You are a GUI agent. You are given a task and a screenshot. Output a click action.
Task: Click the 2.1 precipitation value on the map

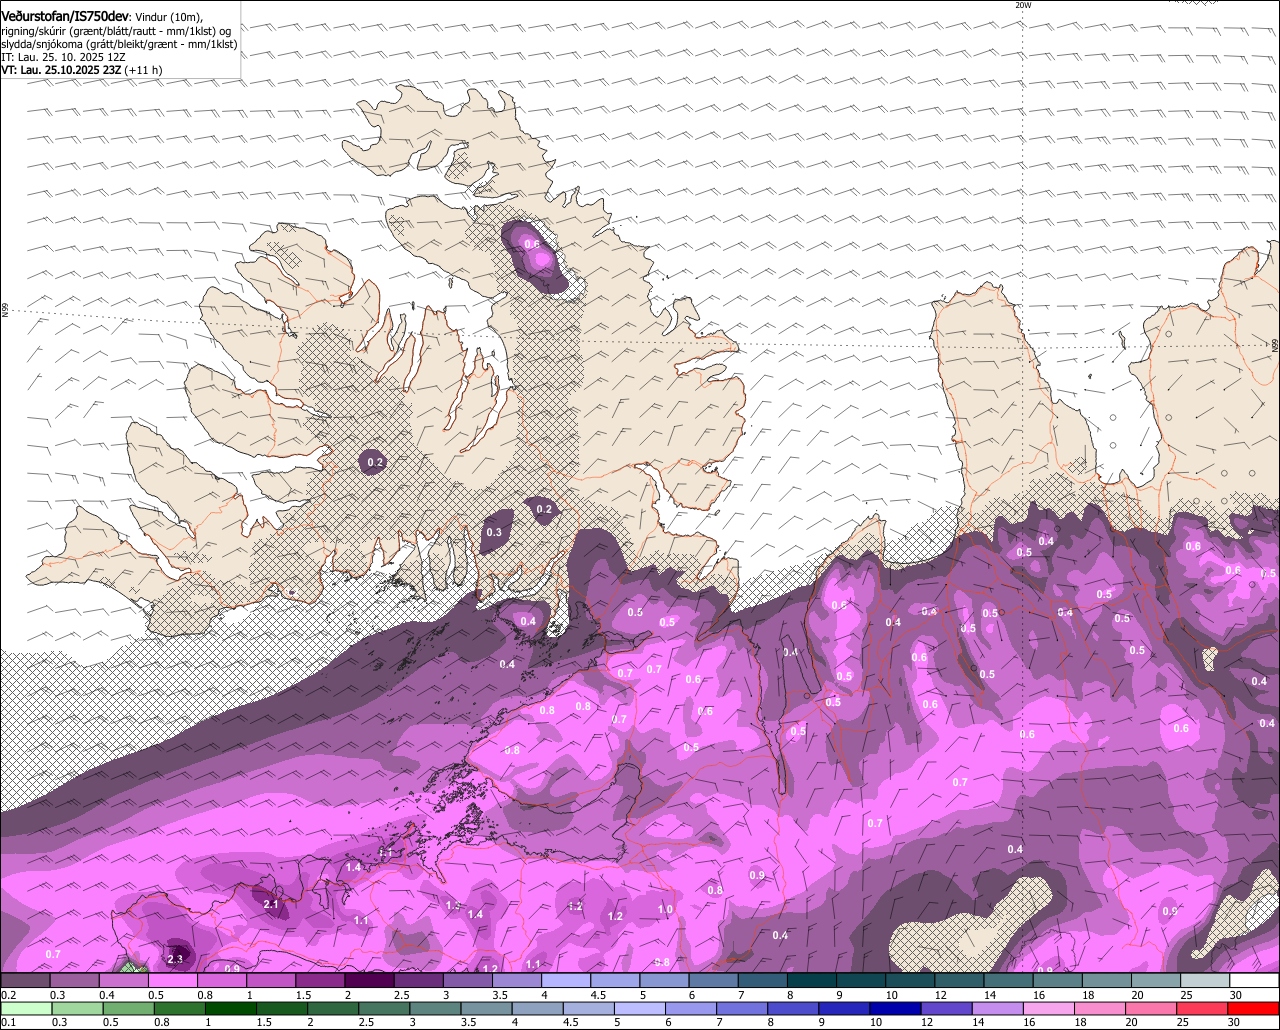271,904
